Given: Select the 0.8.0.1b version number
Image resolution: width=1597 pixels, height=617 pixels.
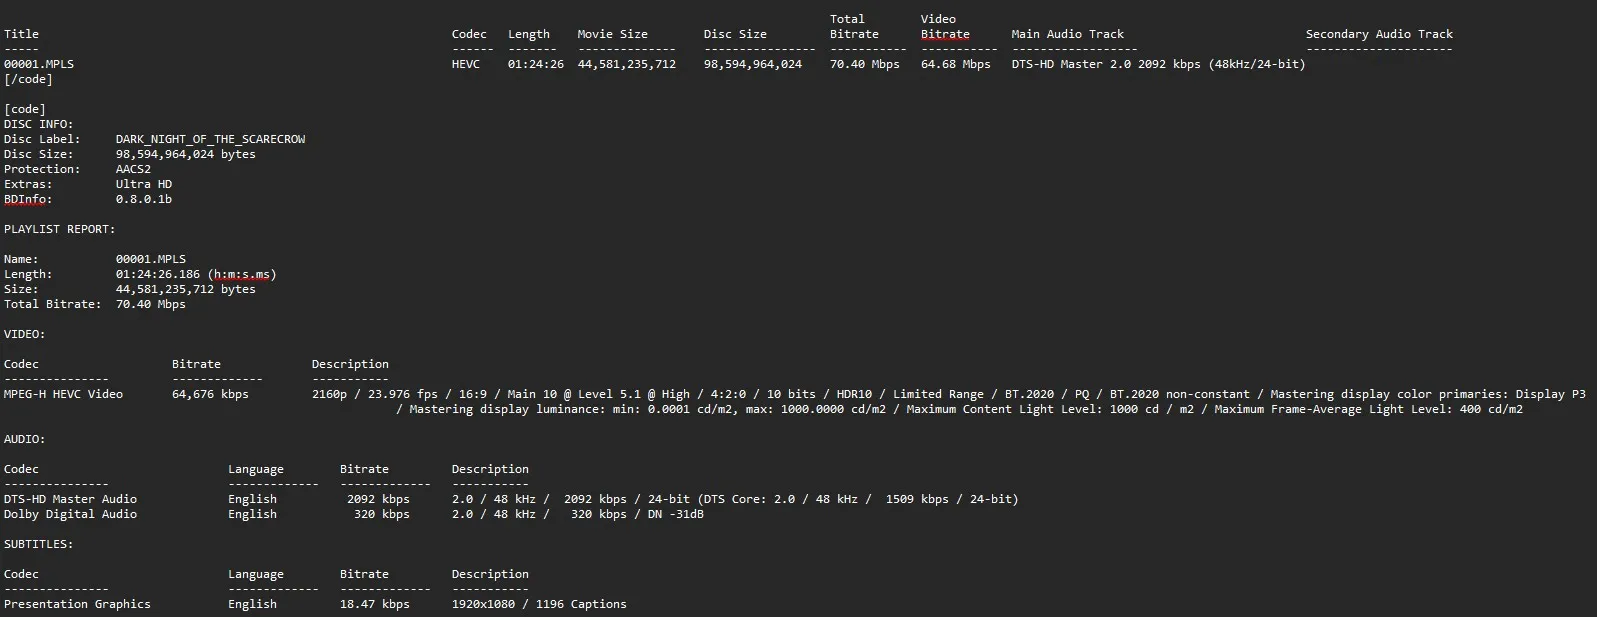Looking at the screenshot, I should click(143, 199).
